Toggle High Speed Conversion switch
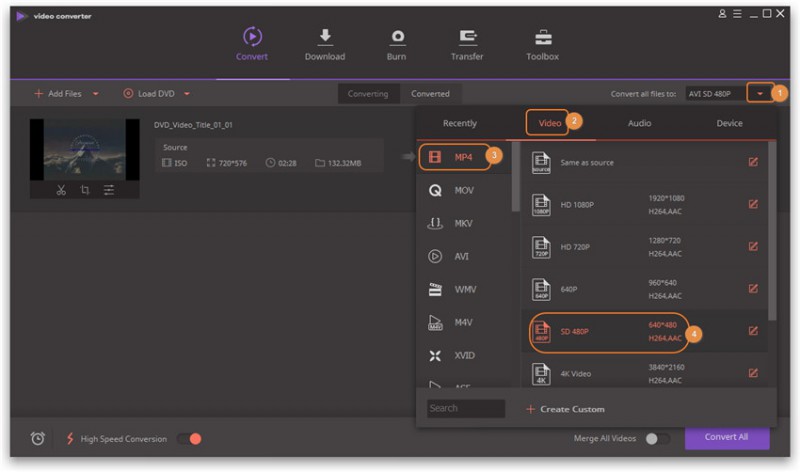 tap(189, 439)
